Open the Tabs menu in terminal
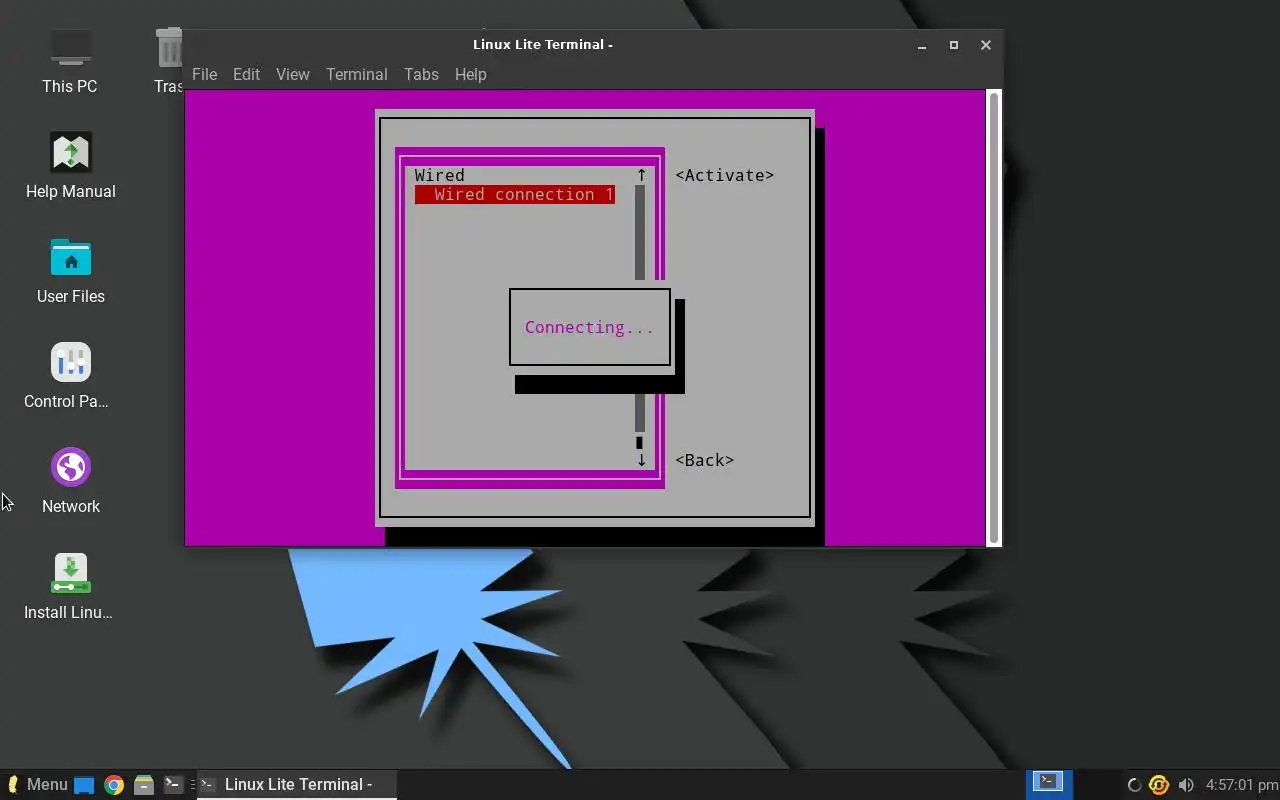 tap(421, 74)
